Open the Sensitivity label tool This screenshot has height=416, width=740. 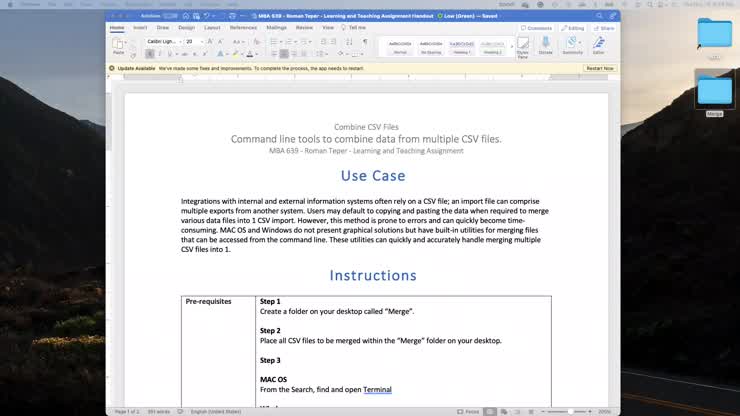572,45
